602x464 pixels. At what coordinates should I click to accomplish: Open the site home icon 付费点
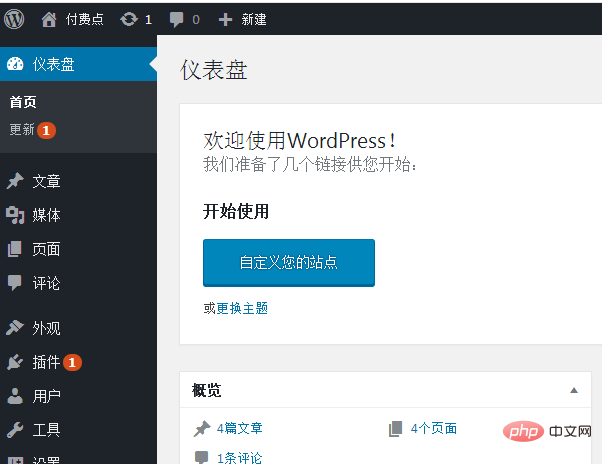pyautogui.click(x=49, y=18)
